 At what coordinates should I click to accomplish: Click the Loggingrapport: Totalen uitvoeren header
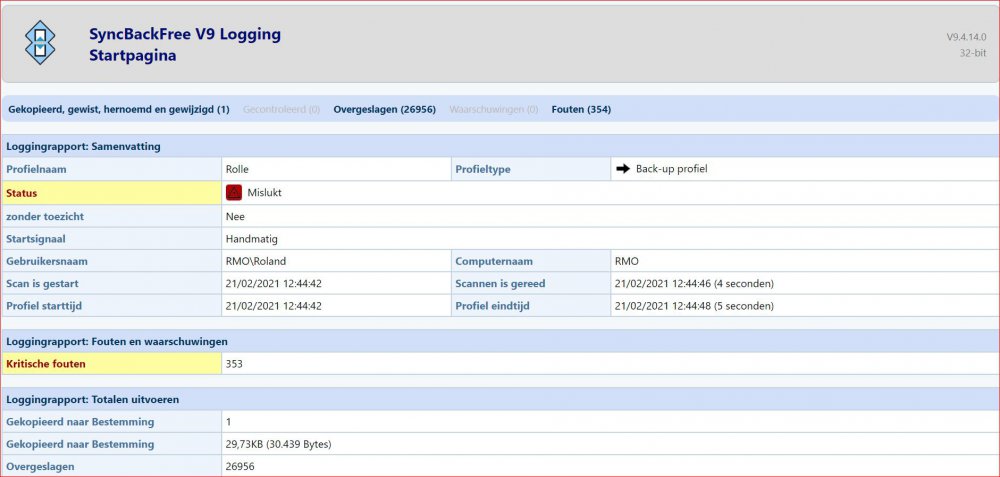93,399
